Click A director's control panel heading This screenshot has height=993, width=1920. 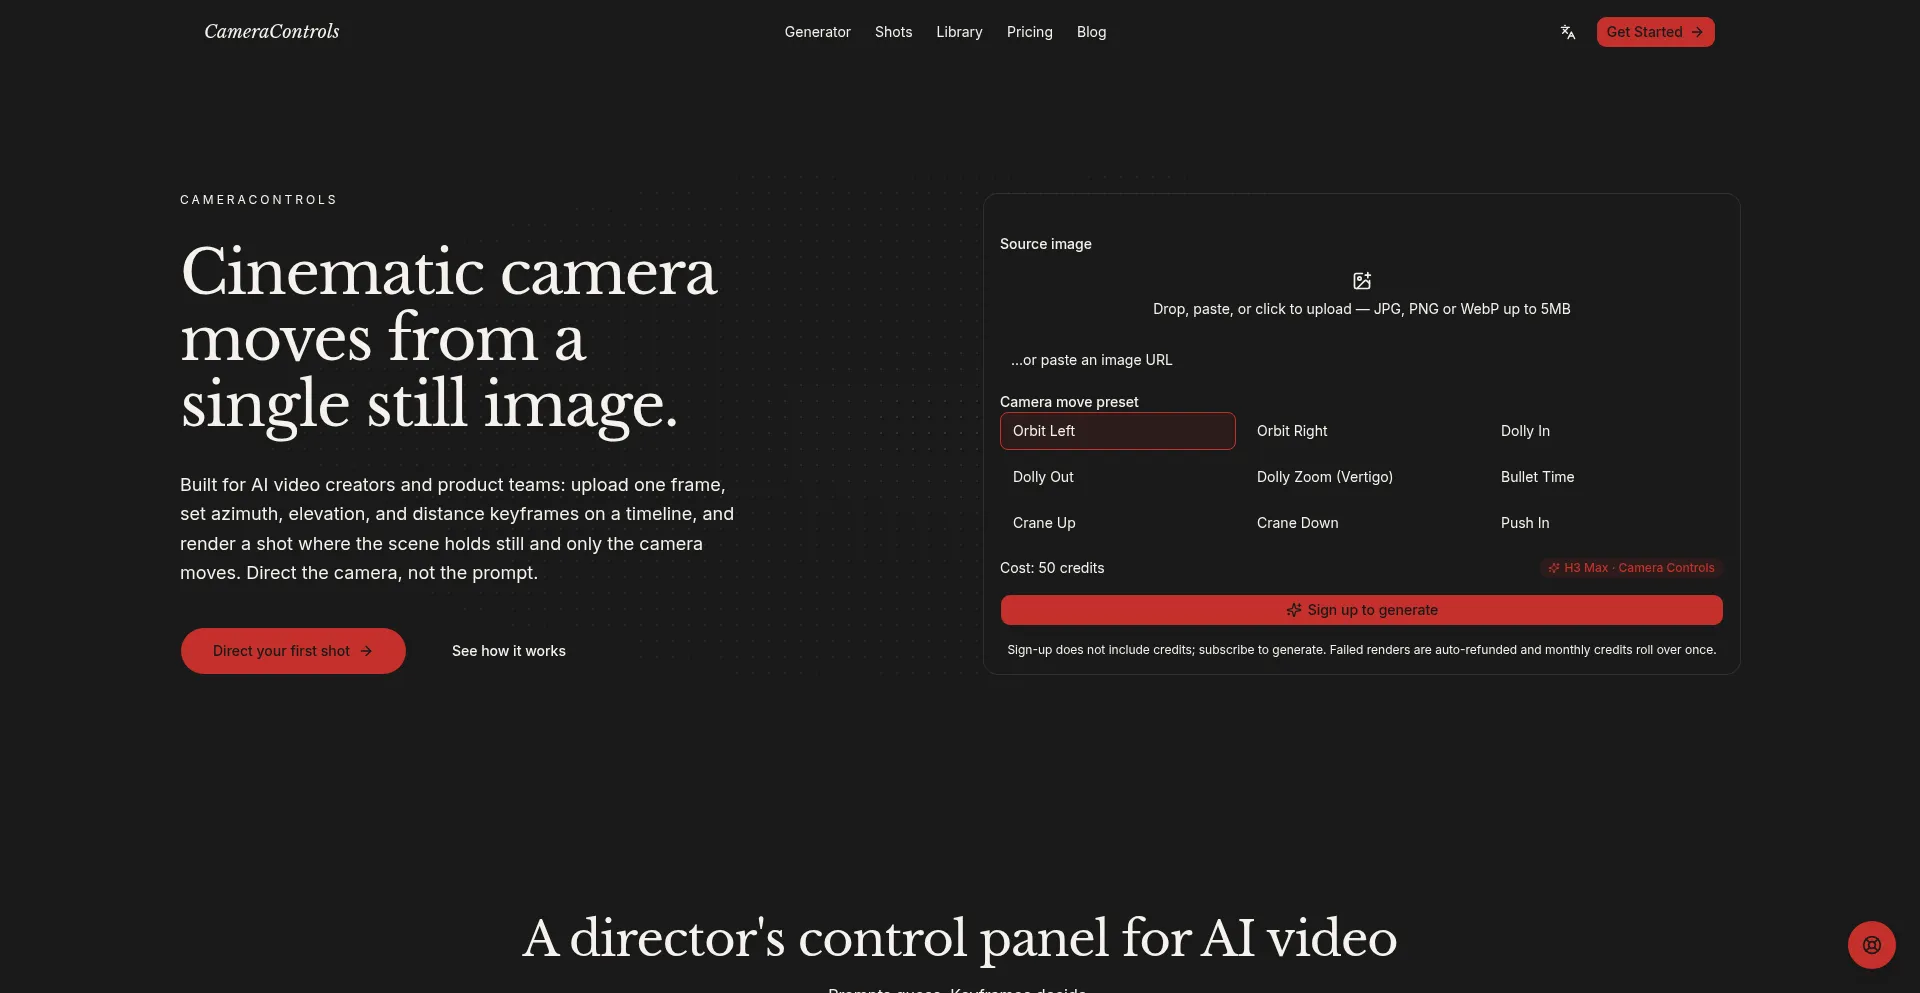(x=960, y=938)
